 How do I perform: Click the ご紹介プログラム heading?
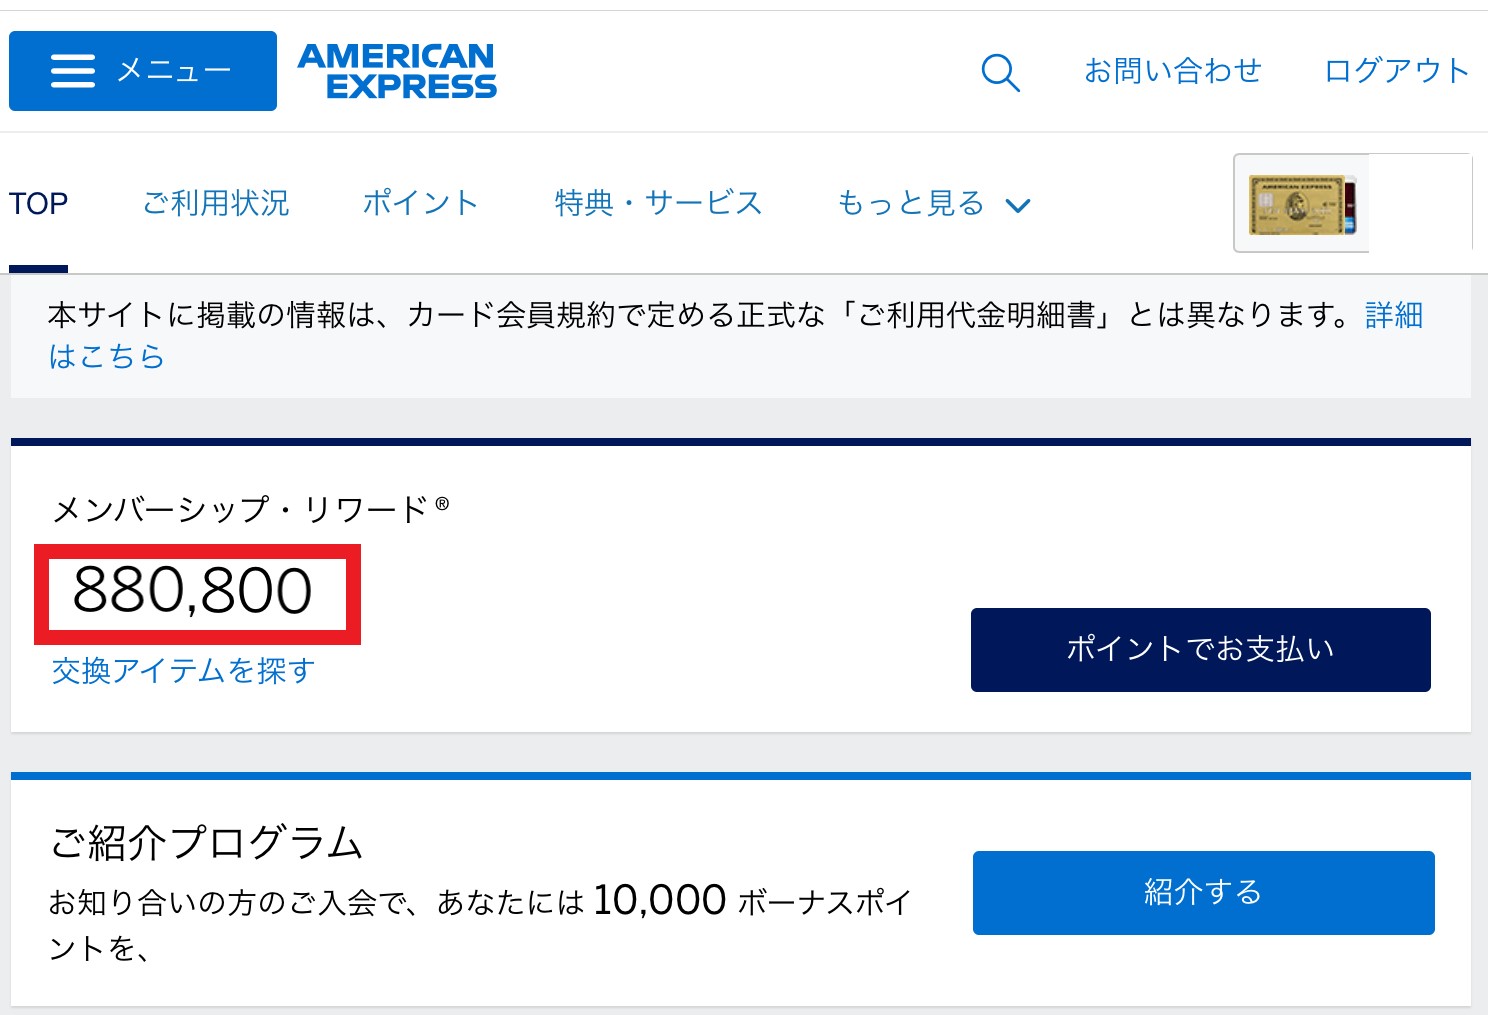tap(206, 842)
